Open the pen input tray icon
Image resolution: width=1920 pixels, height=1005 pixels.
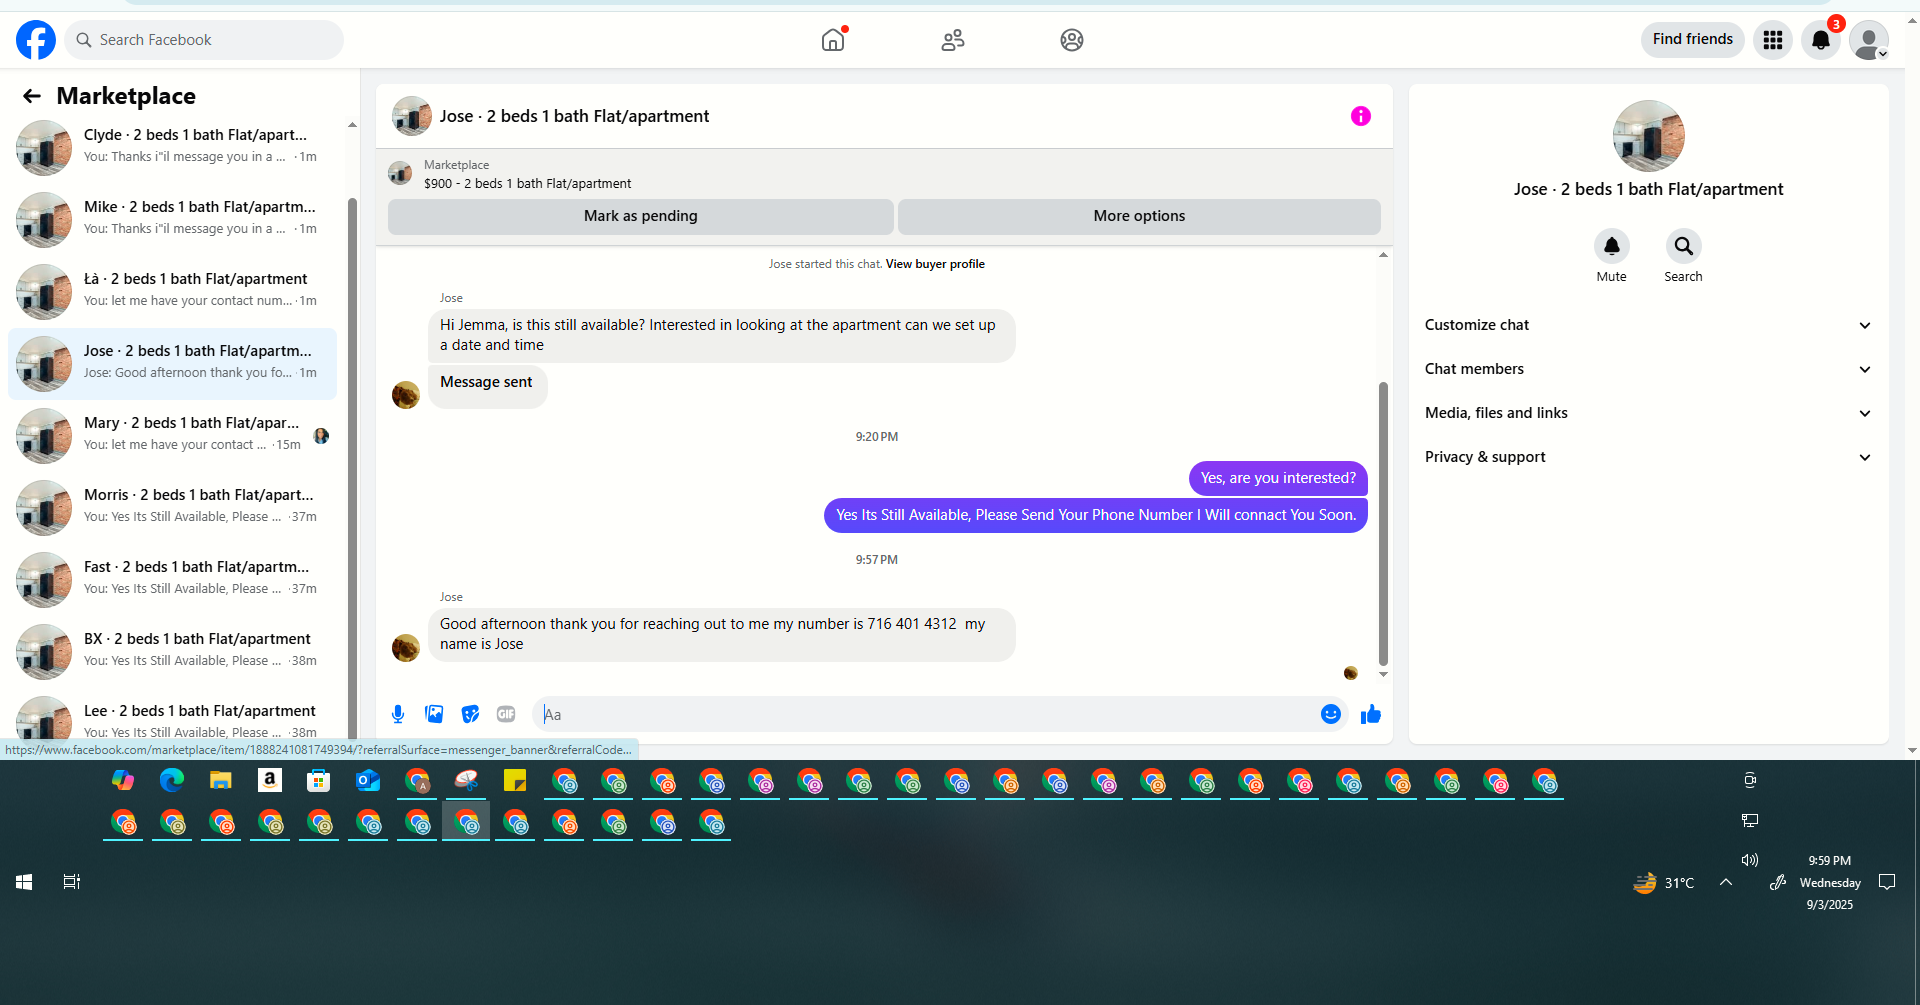coord(1777,882)
